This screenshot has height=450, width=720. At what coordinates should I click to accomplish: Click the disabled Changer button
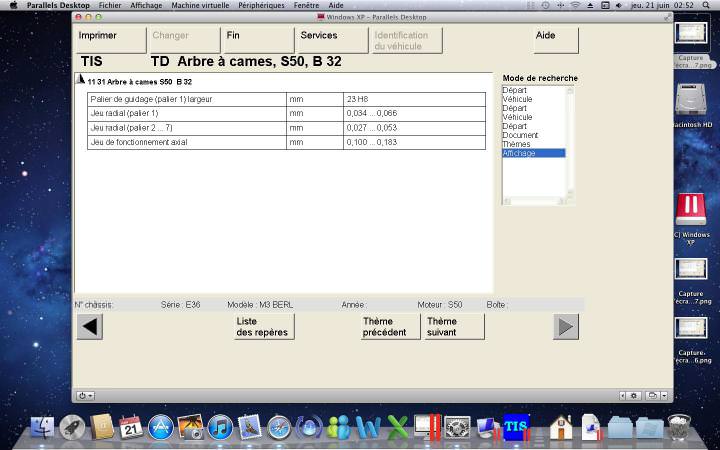tap(185, 40)
